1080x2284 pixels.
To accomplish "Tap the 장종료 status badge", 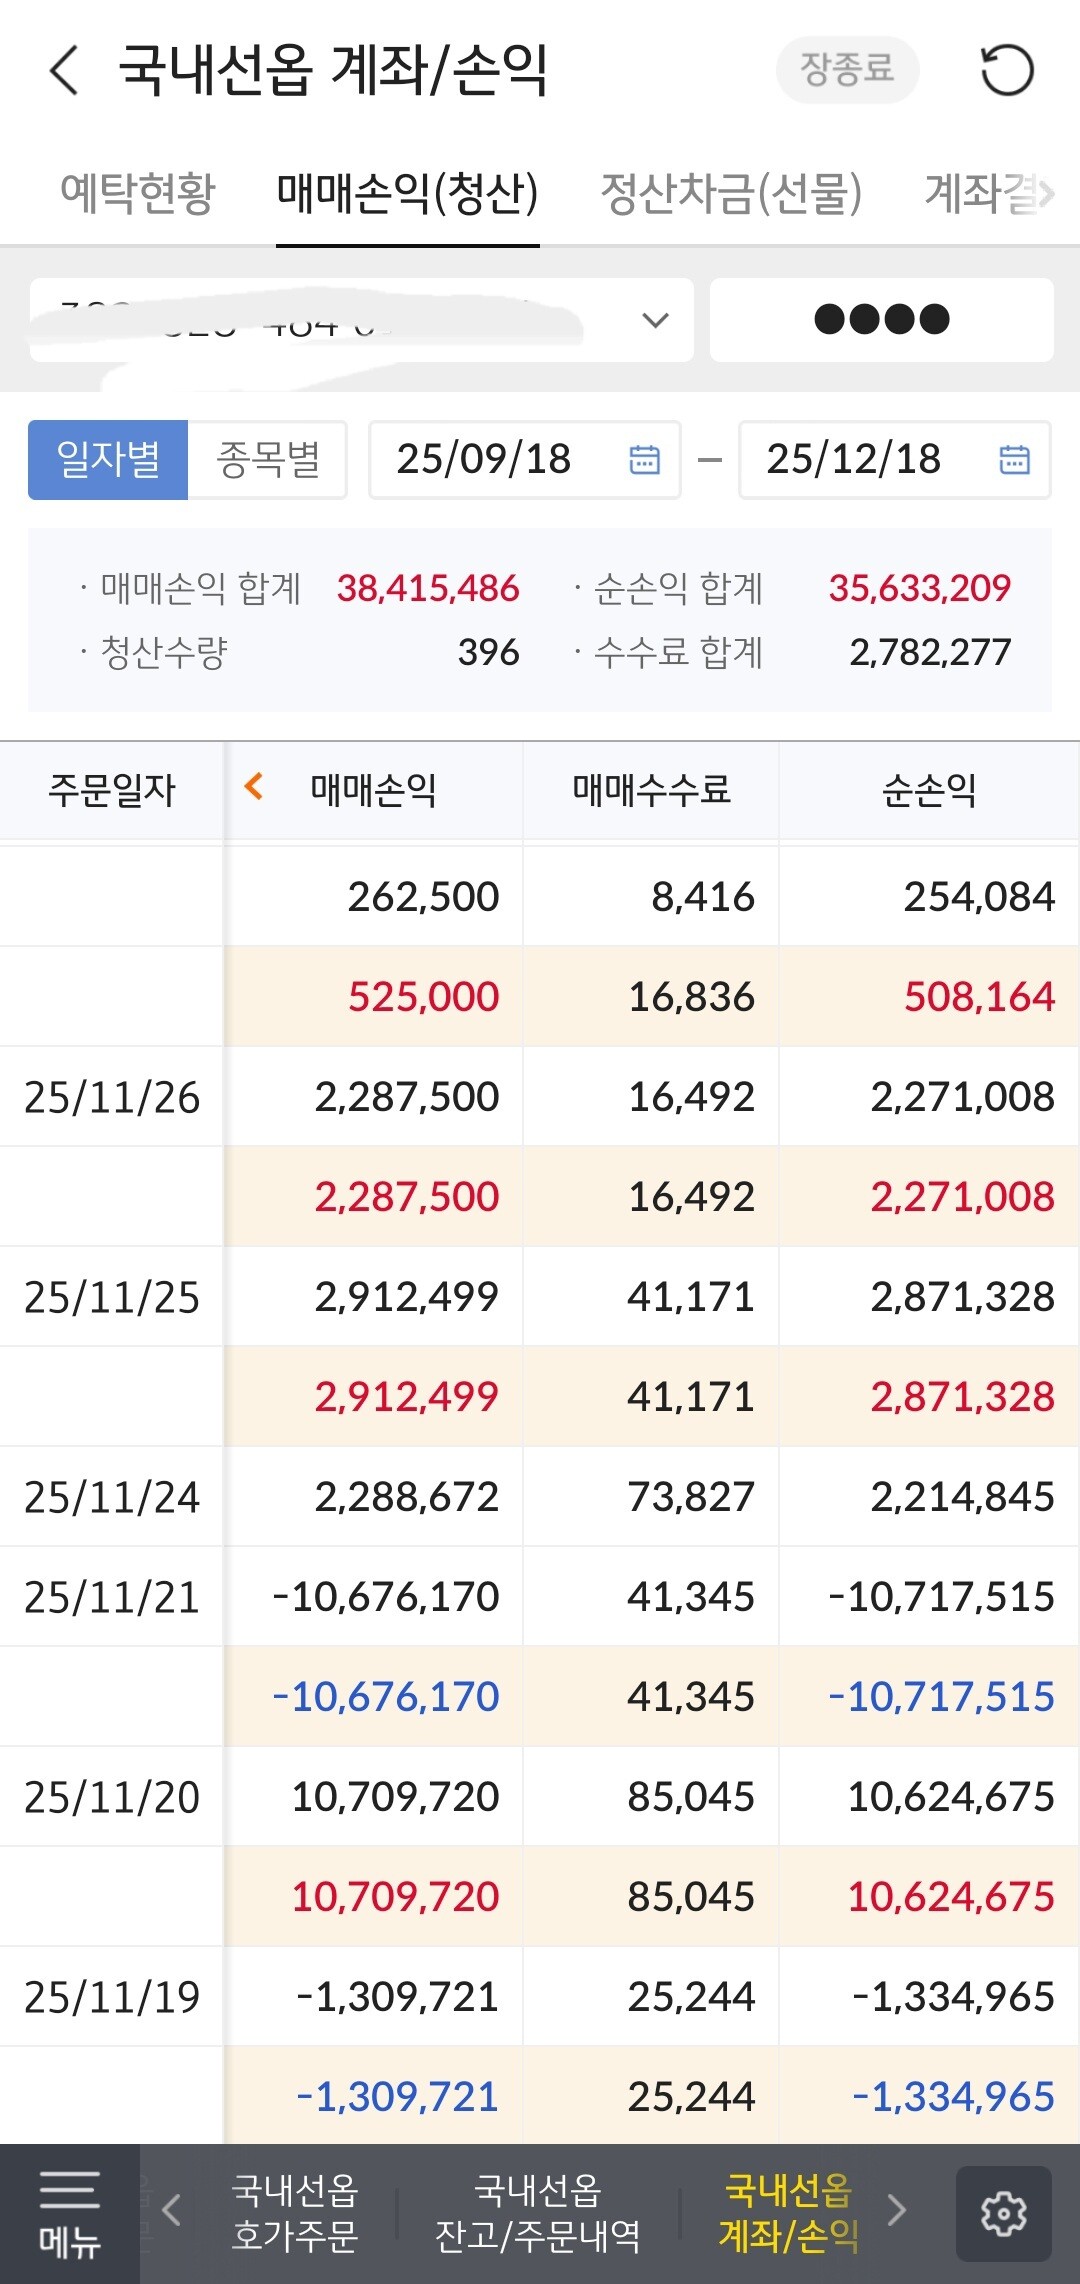I will [x=847, y=70].
